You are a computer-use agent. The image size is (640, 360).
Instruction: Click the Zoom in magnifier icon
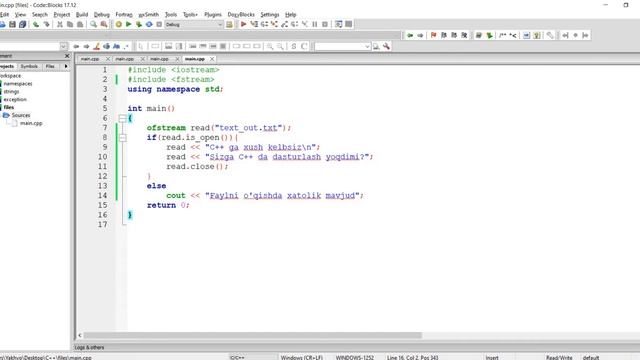[270, 47]
